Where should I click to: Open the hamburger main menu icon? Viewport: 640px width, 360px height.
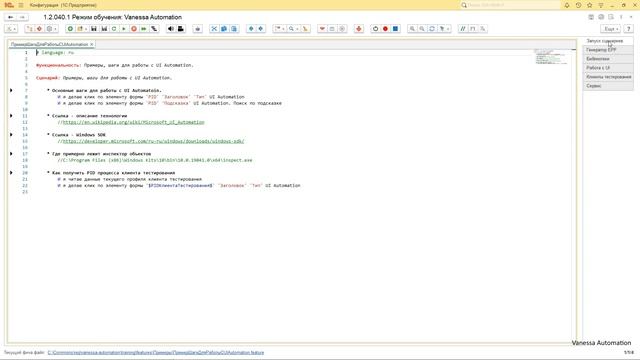[x=21, y=5]
